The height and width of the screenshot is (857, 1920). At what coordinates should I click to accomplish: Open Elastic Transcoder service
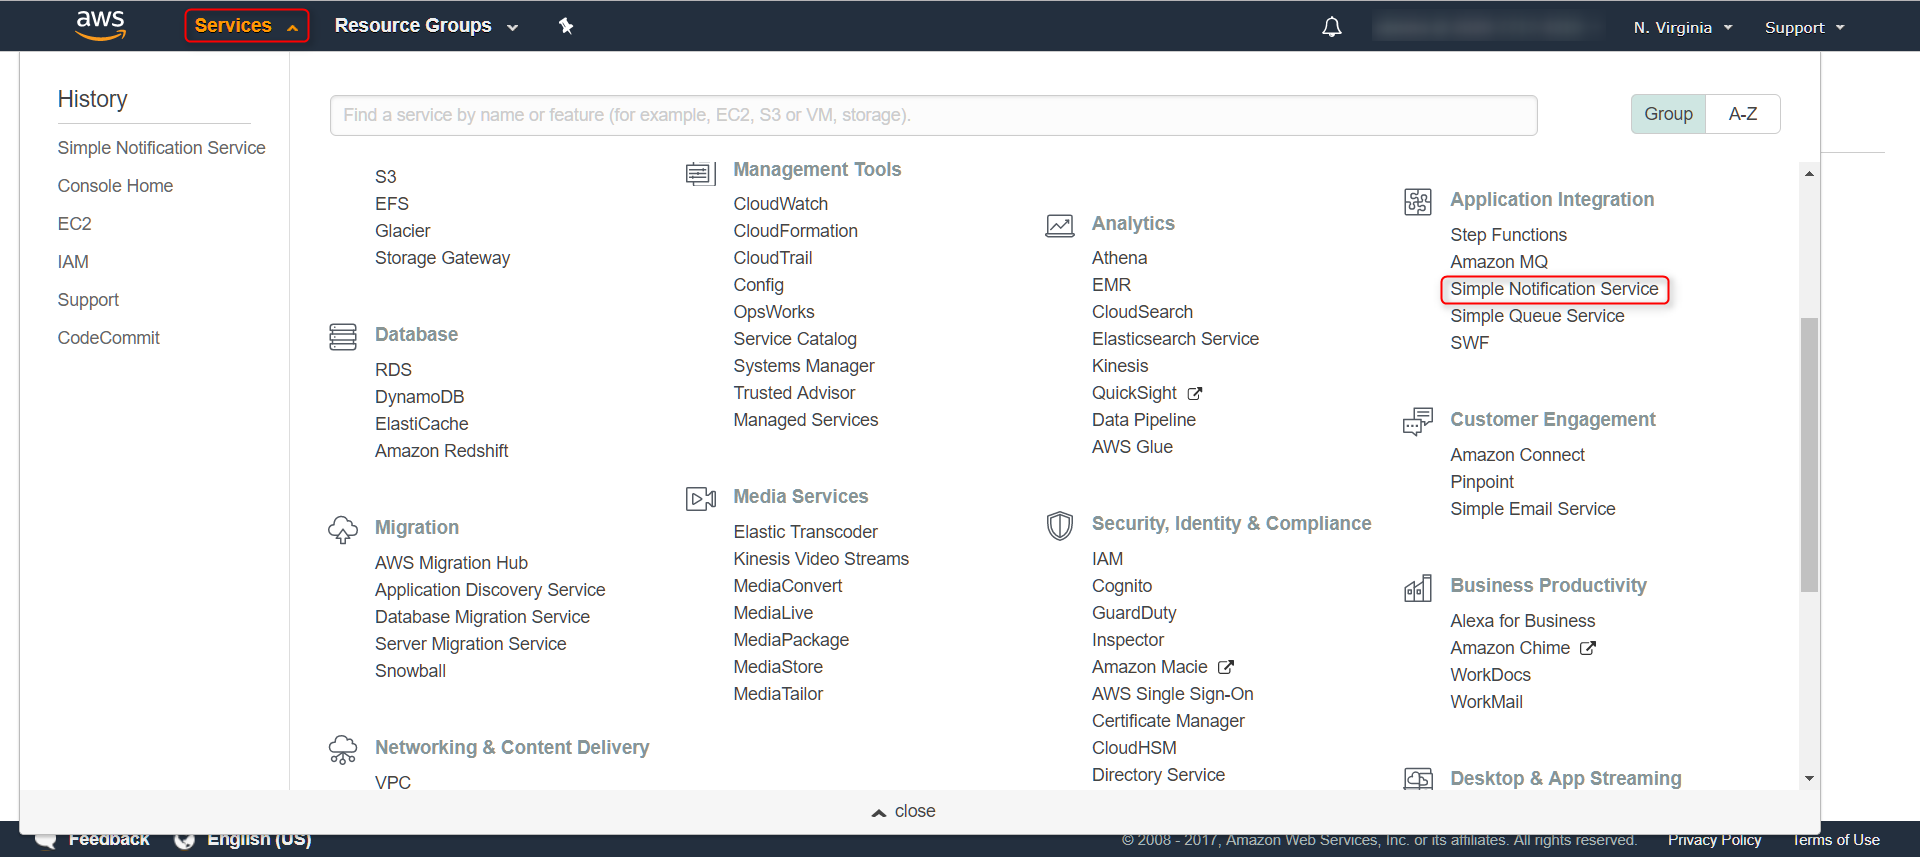(x=805, y=532)
